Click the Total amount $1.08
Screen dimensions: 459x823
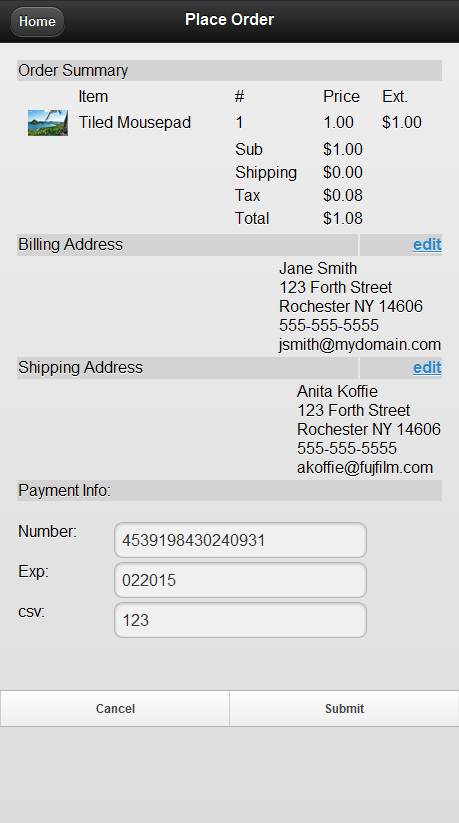[343, 218]
